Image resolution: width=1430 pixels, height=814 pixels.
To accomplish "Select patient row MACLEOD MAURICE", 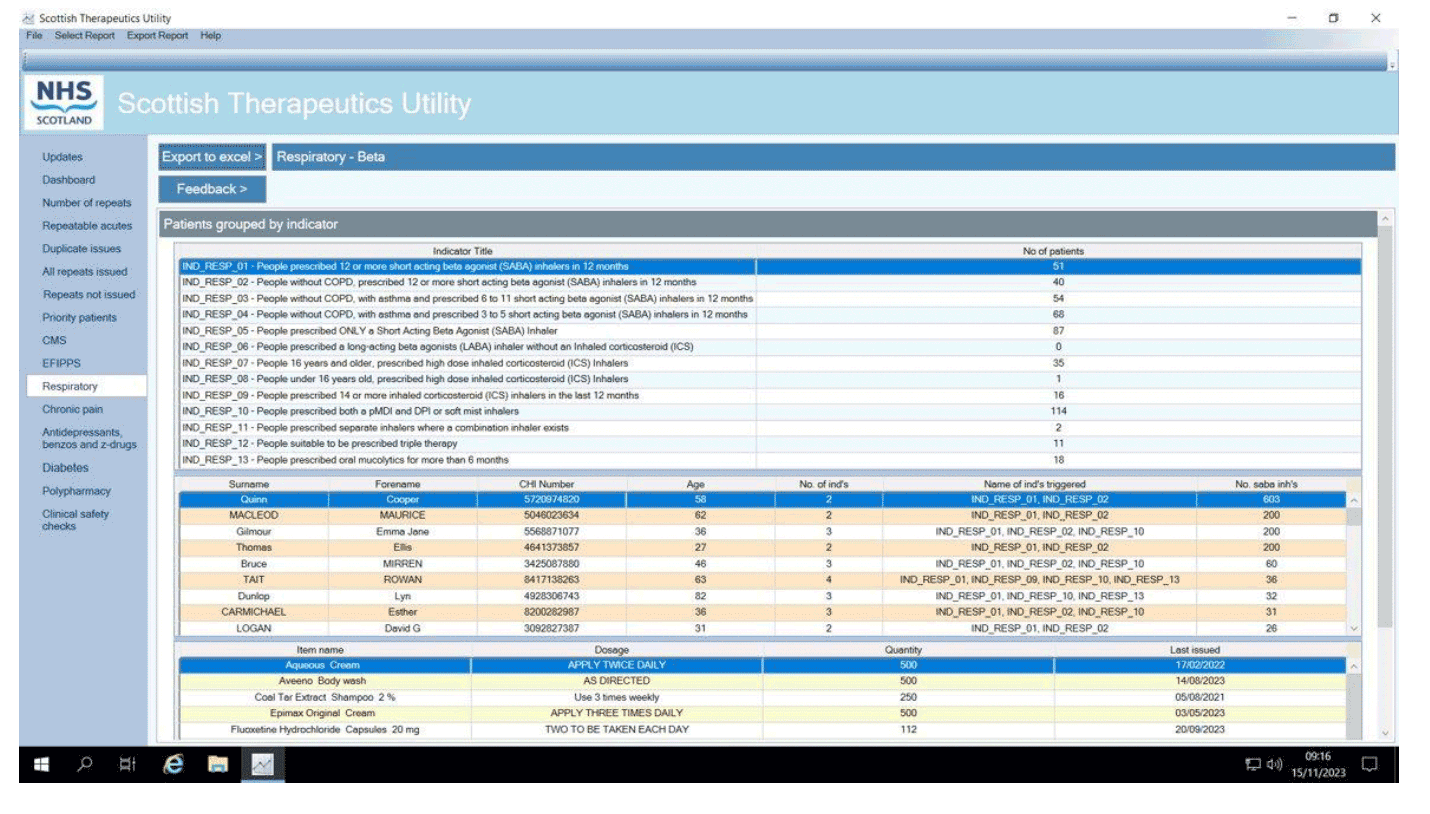I will (762, 515).
